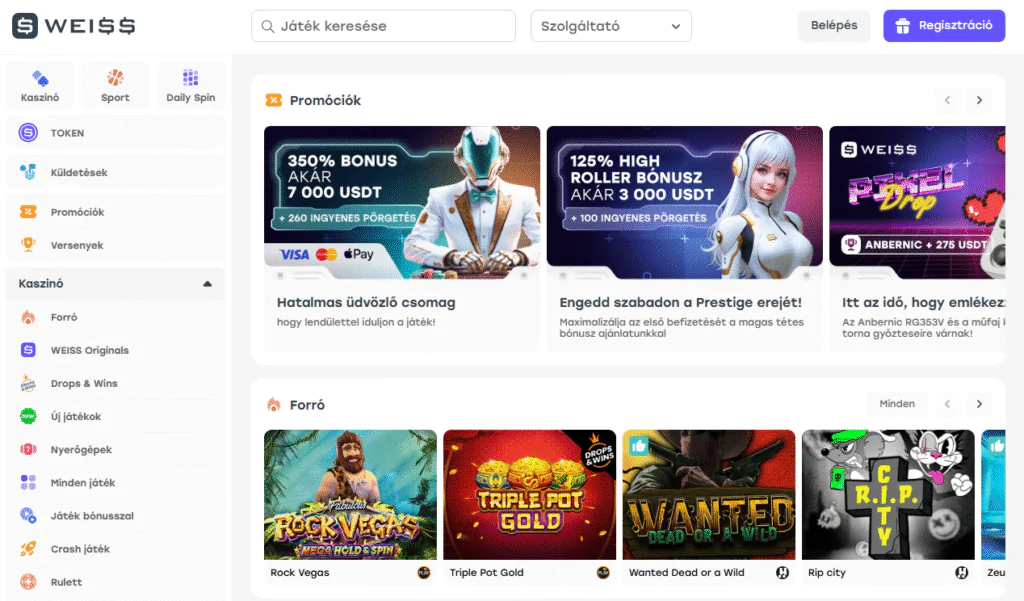
Task: Click the Regisztráció button
Action: point(944,25)
